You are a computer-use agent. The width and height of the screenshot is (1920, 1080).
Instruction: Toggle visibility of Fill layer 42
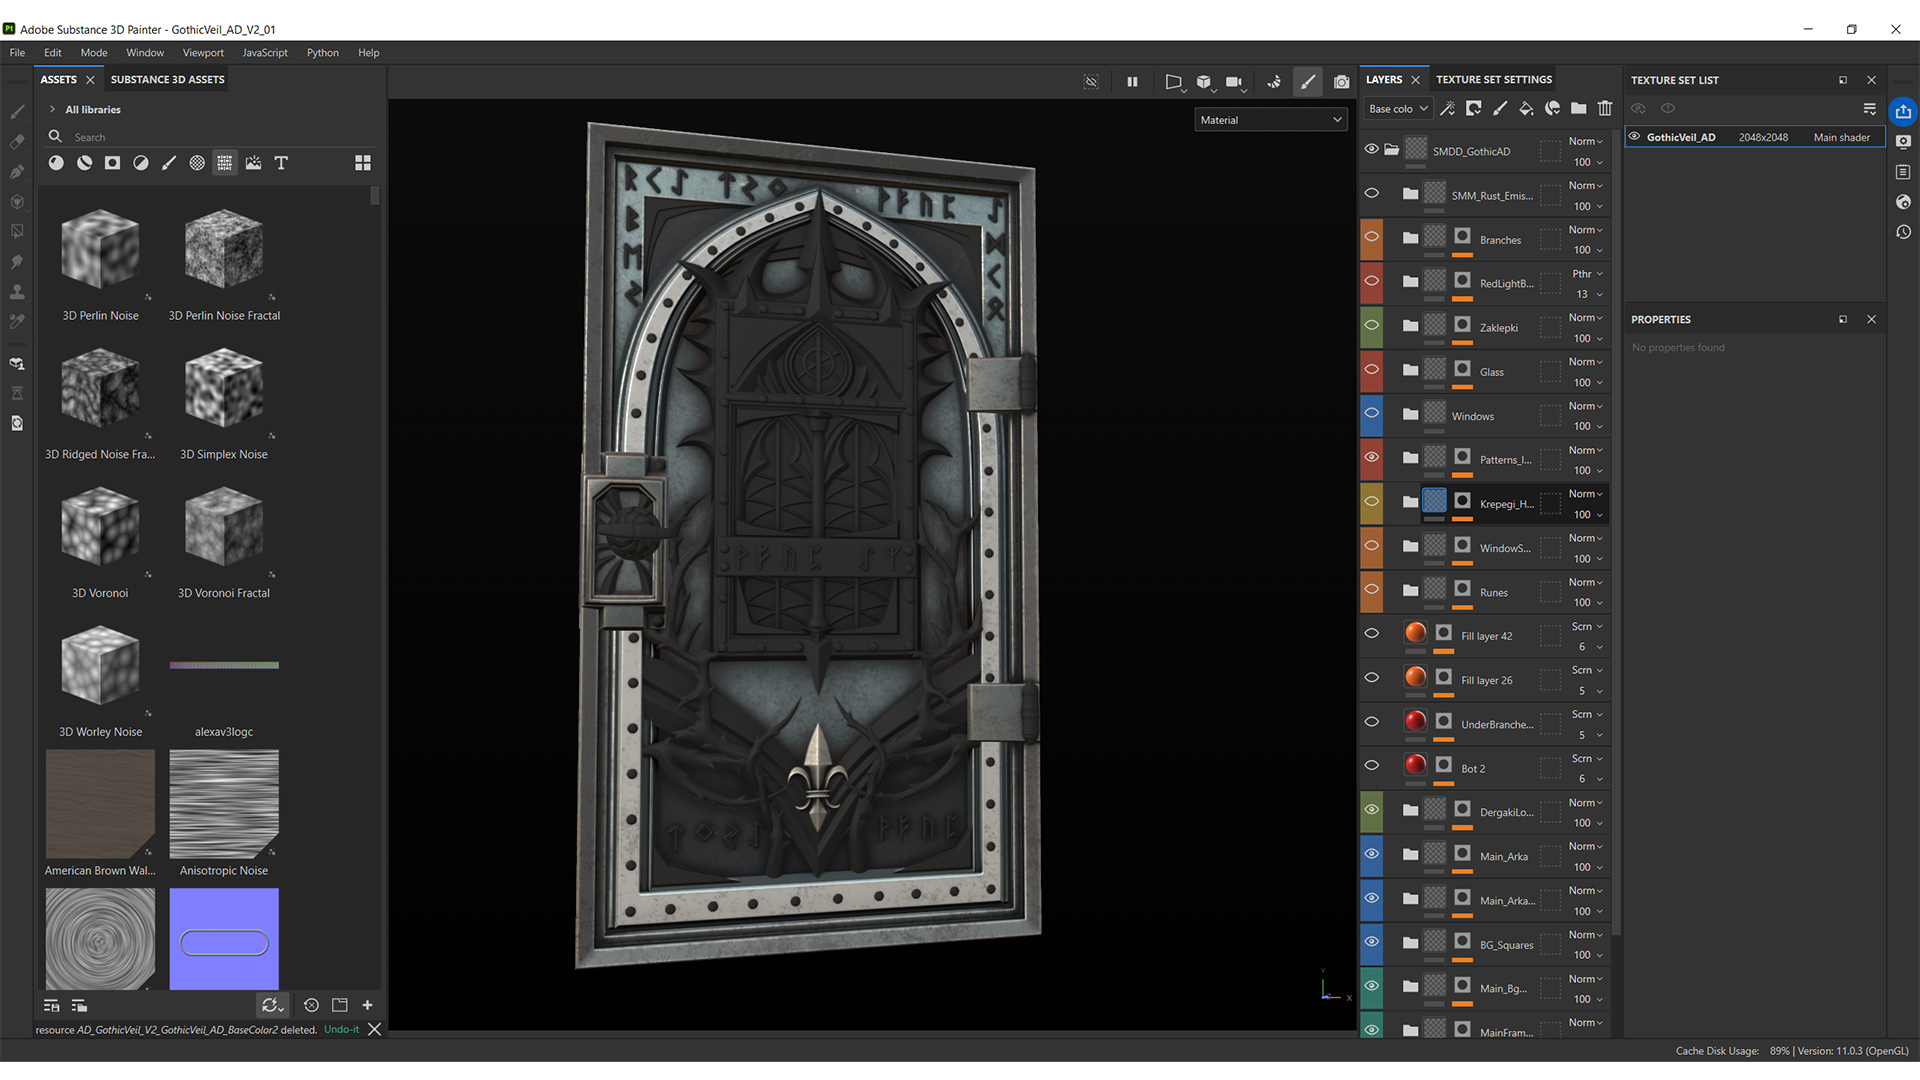[1371, 633]
